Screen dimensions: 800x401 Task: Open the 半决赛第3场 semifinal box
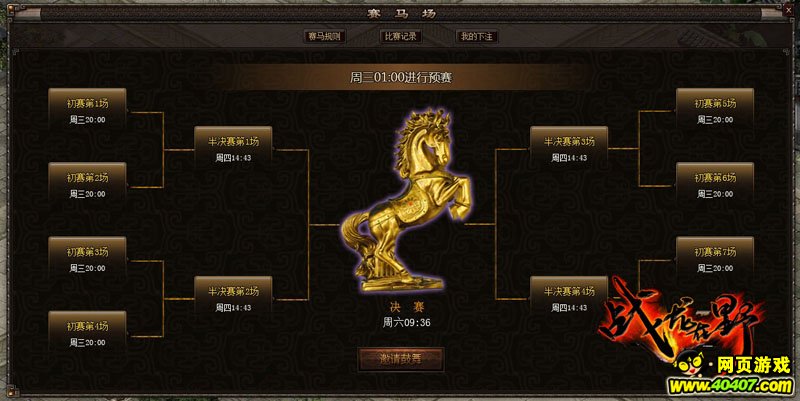point(569,147)
